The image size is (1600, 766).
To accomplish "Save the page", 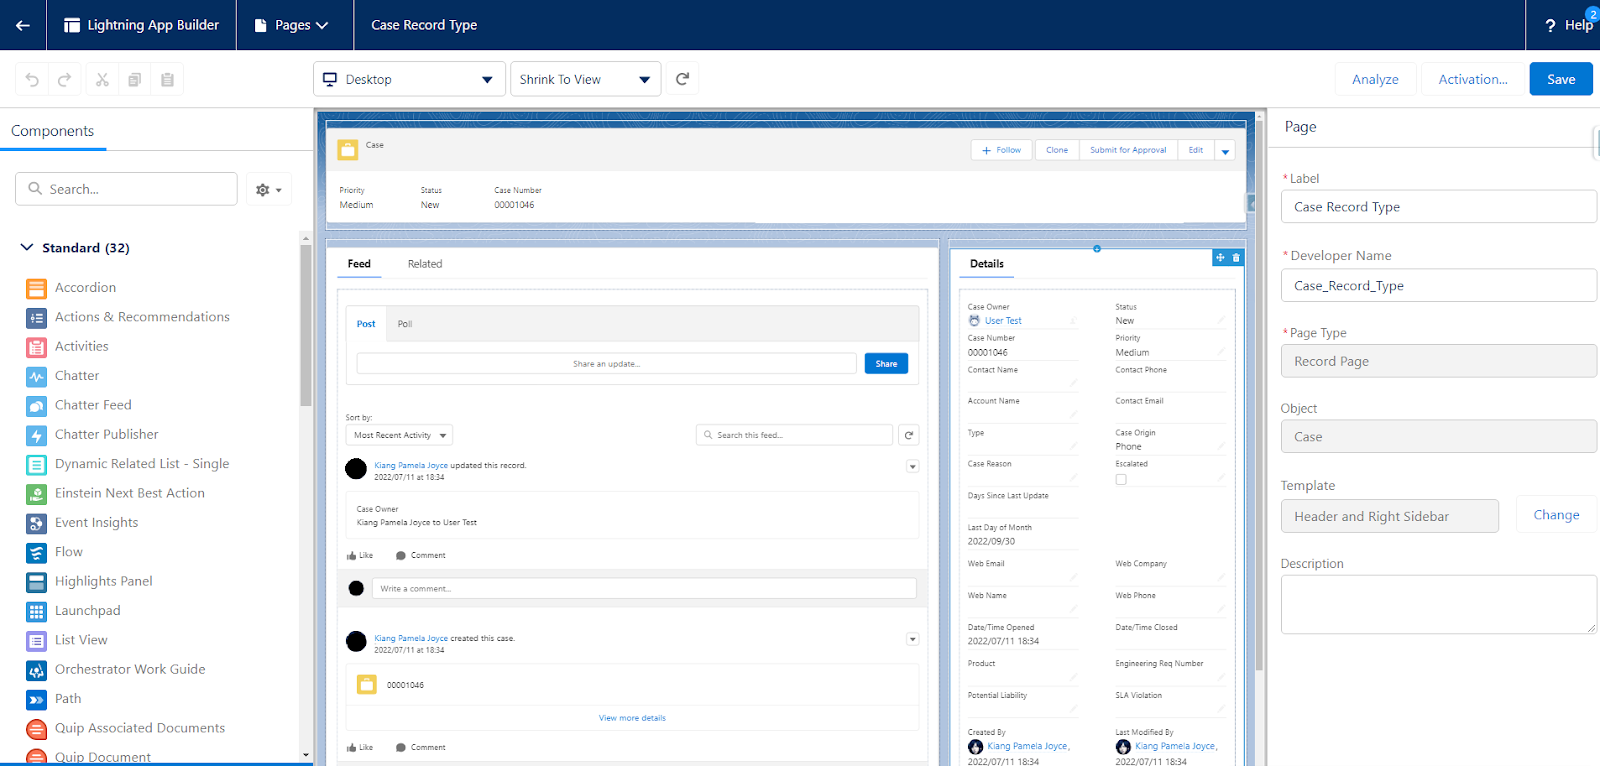I will click(x=1561, y=79).
